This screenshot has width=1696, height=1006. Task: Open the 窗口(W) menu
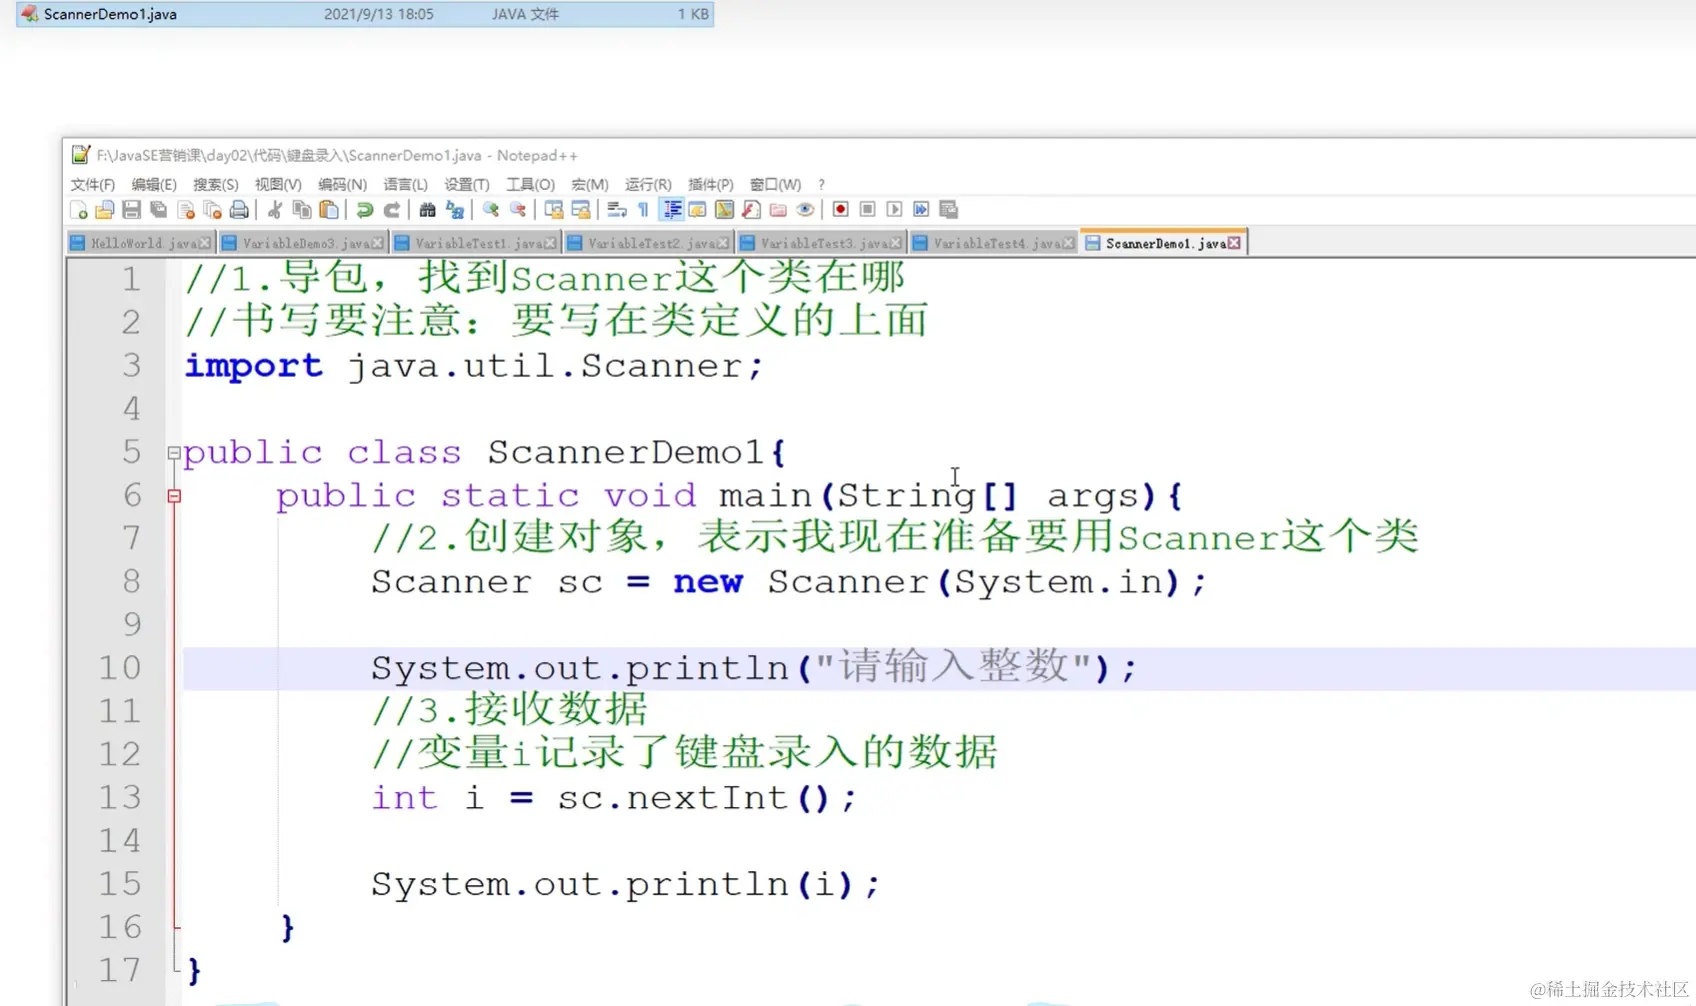click(775, 184)
